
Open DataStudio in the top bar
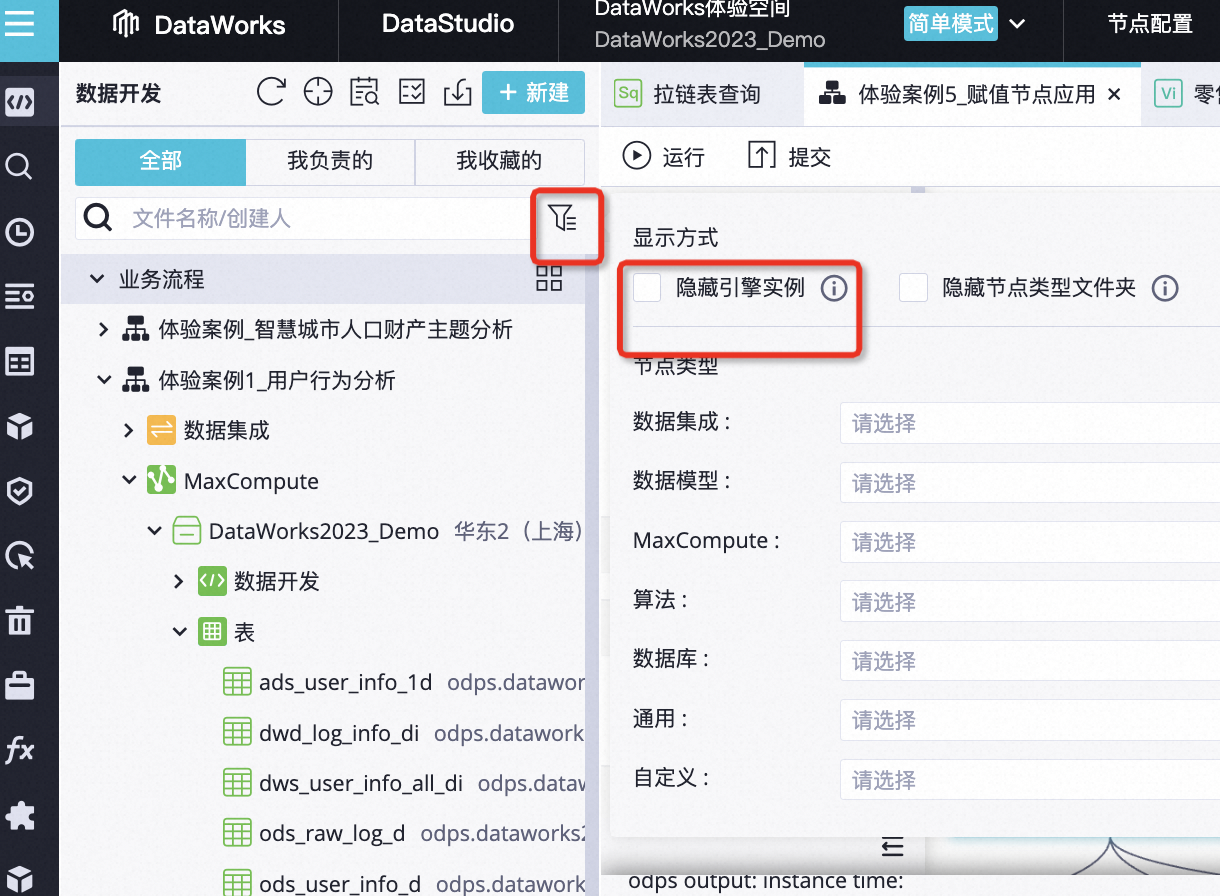click(448, 24)
